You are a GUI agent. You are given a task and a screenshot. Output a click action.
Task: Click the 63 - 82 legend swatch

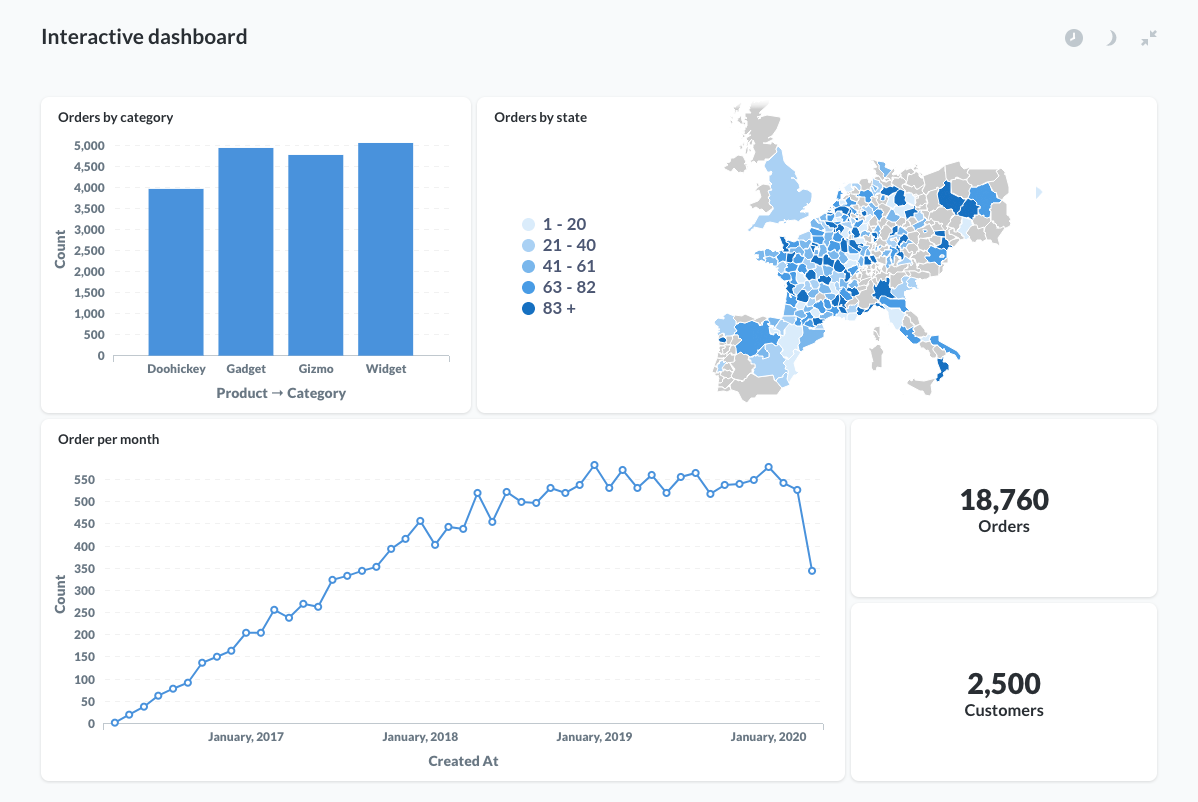[x=528, y=288]
